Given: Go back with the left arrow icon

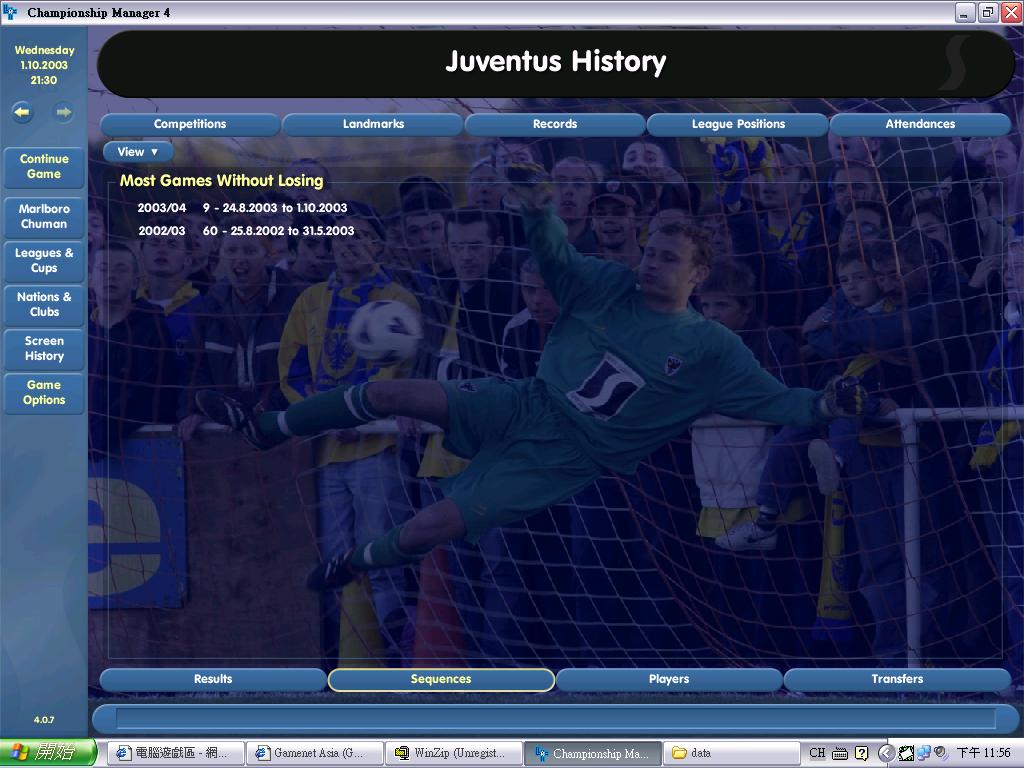Looking at the screenshot, I should [22, 112].
